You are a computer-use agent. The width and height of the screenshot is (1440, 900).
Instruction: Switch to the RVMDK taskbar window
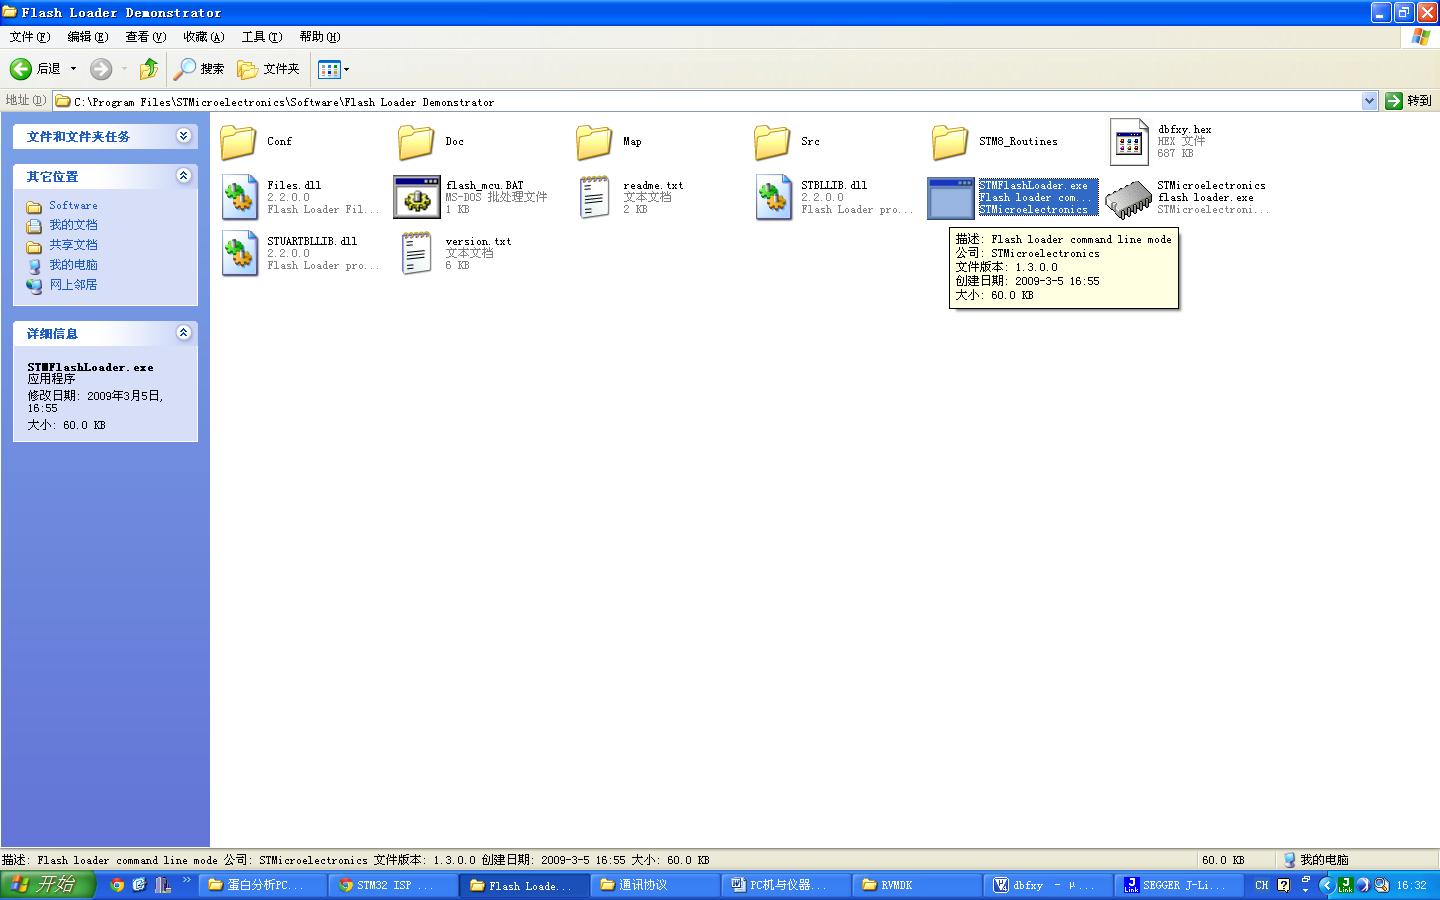click(918, 885)
